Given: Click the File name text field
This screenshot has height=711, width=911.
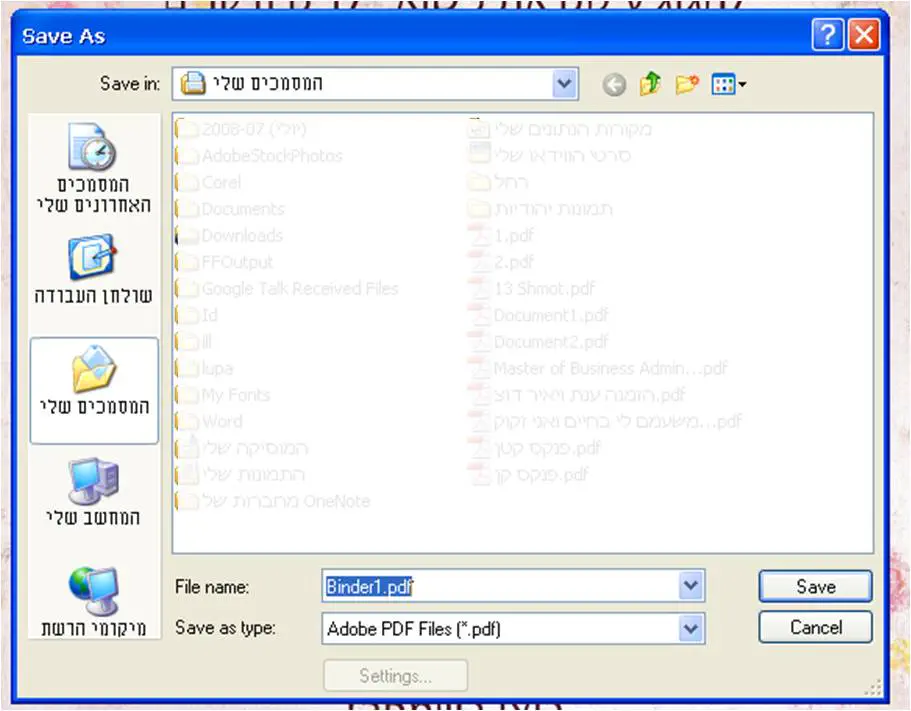Looking at the screenshot, I should (500, 587).
